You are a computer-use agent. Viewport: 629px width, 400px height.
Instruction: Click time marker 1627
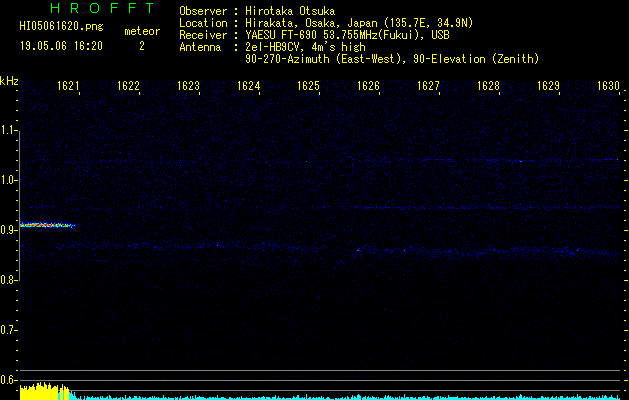[x=428, y=86]
